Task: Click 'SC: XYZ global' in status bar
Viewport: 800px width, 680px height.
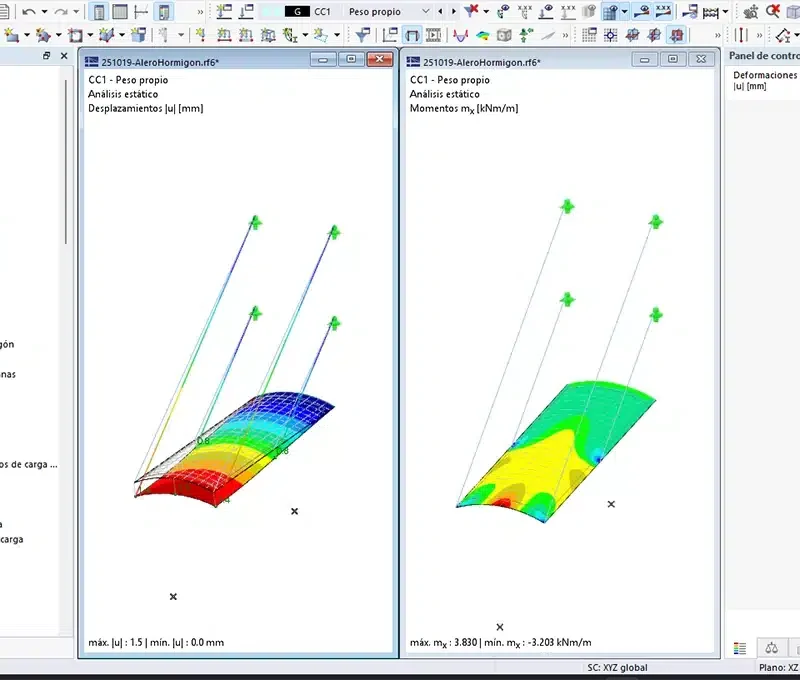Action: tap(617, 667)
